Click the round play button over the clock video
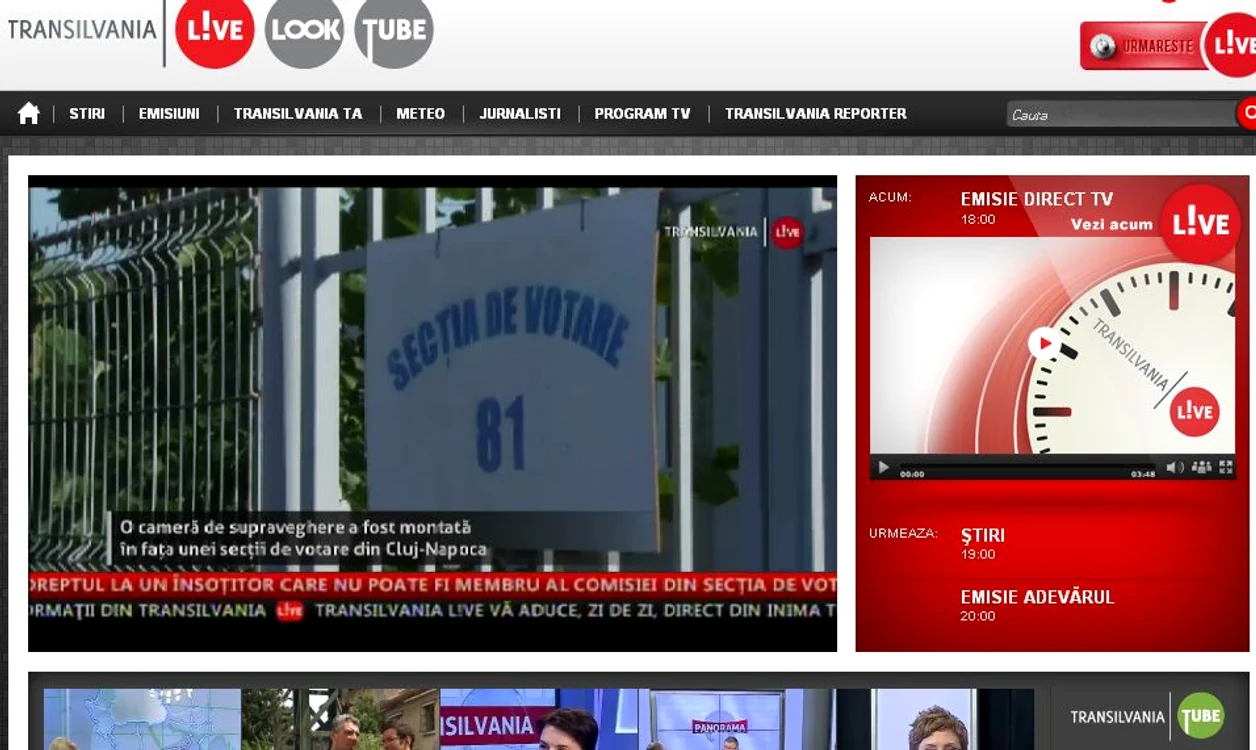This screenshot has height=750, width=1256. [1044, 344]
